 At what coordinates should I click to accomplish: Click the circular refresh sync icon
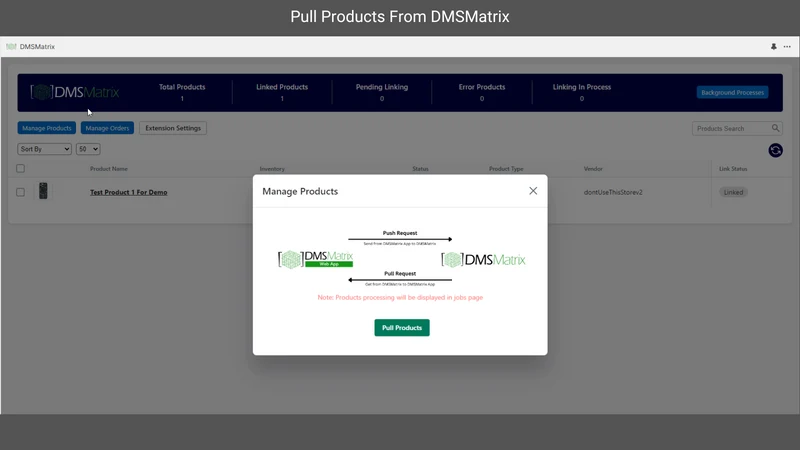[776, 150]
